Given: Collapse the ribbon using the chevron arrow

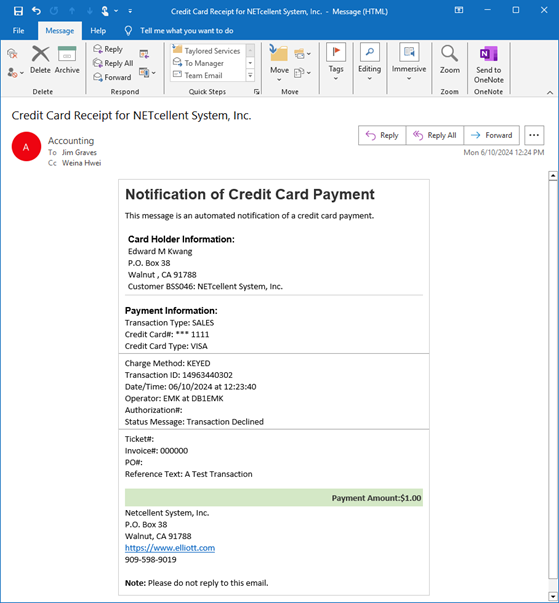Looking at the screenshot, I should point(550,92).
